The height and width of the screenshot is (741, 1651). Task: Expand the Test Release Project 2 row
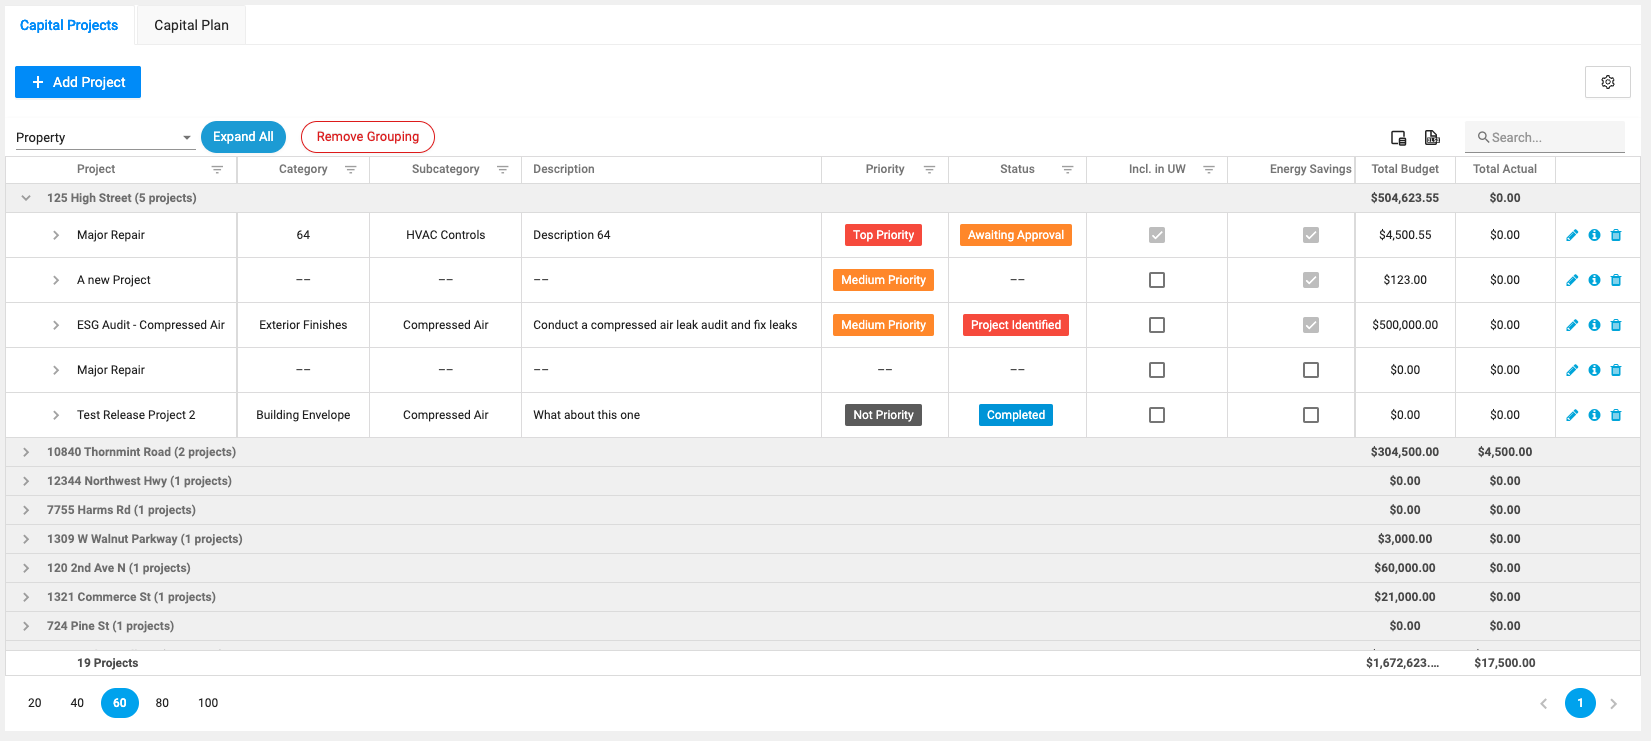point(56,415)
